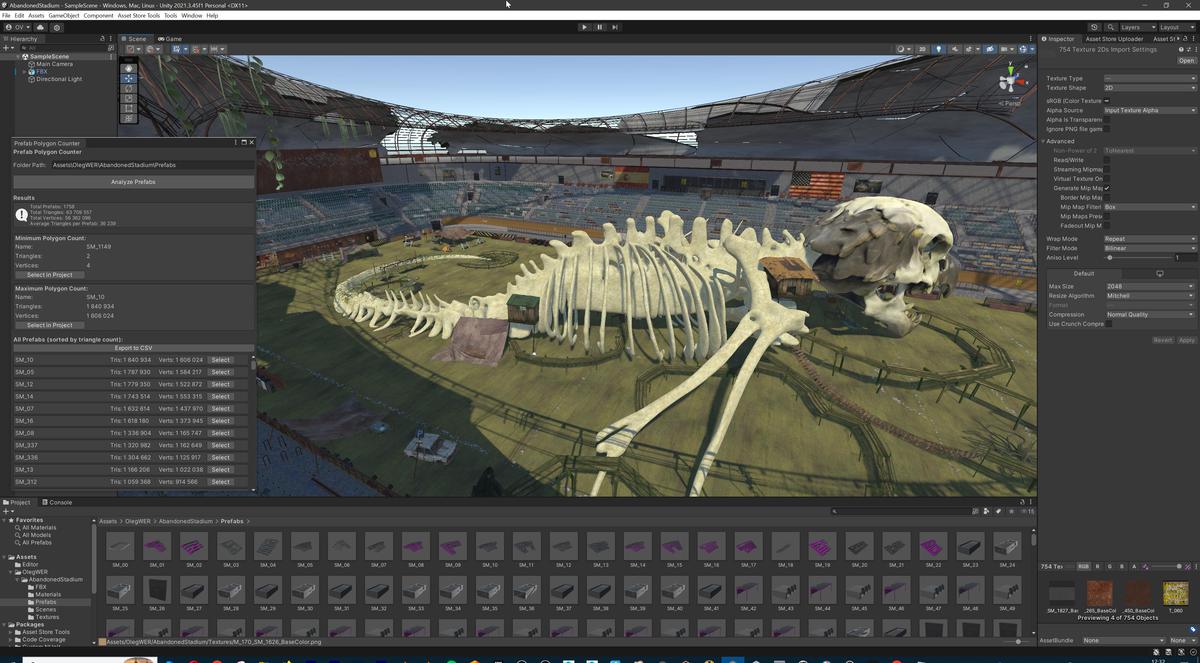This screenshot has width=1200, height=663.
Task: Toggle the sRGB (Color Texture) checkbox
Action: point(1106,100)
